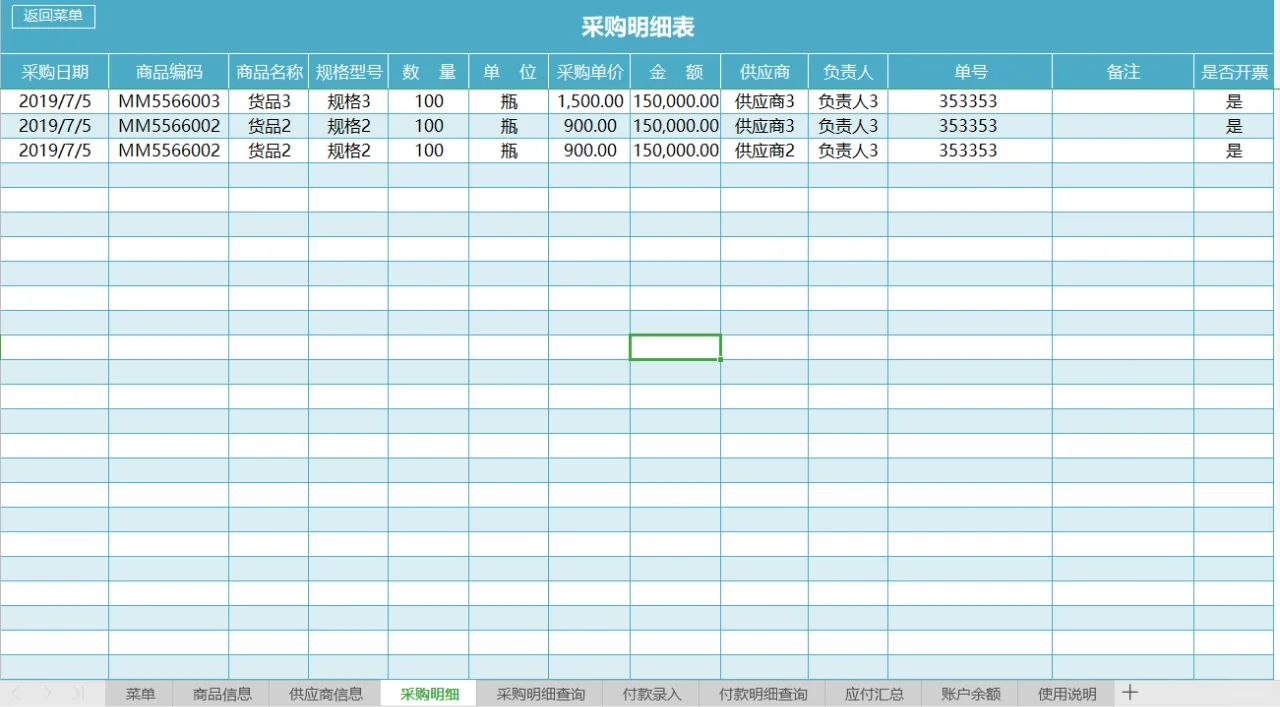Screen dimensions: 1280x707
Task: Click the cell containing MM5566003
Action: [x=169, y=100]
